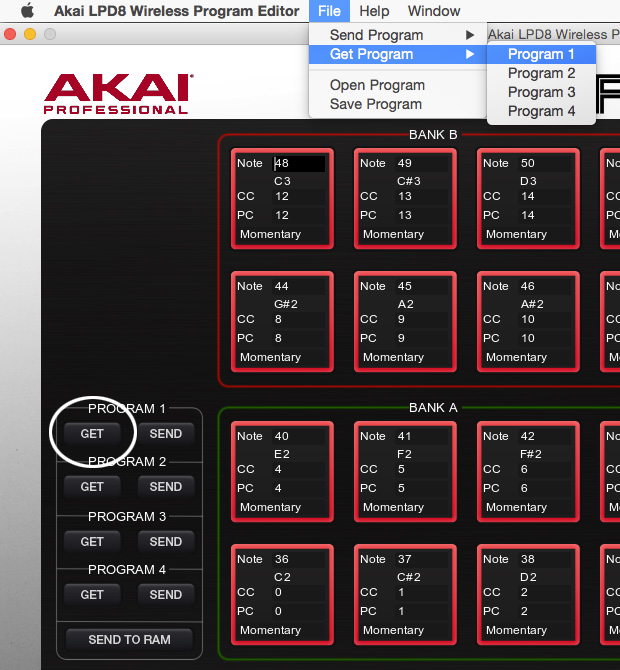Toggle Momentary mode on E2 pad
Image resolution: width=620 pixels, height=670 pixels.
[282, 507]
